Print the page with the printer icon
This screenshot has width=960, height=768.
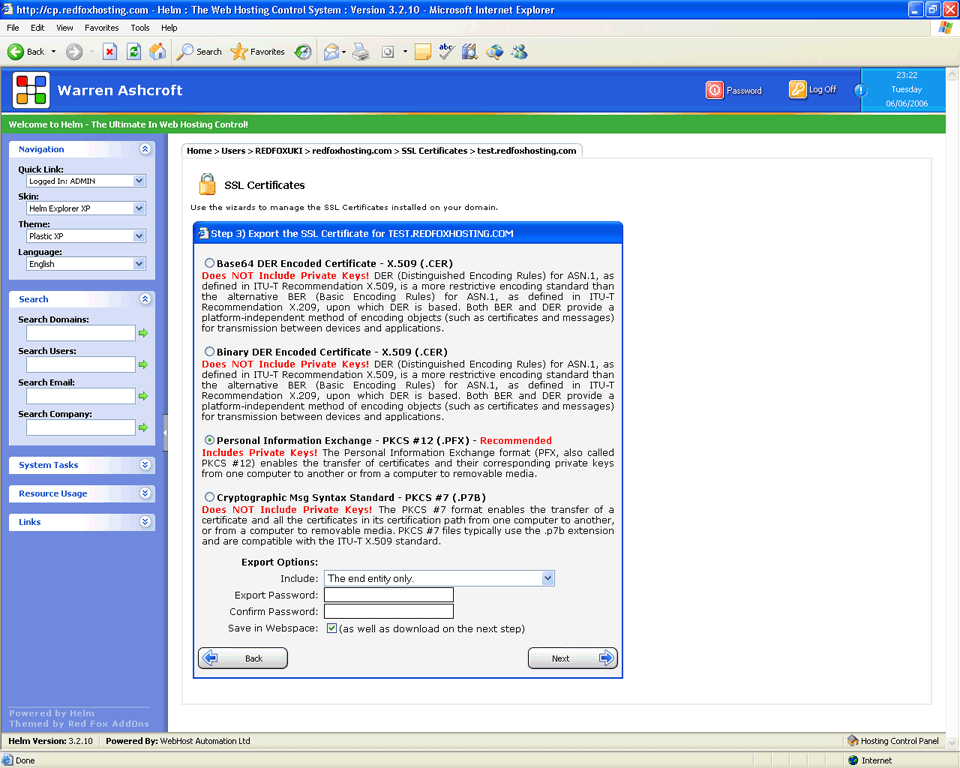[361, 52]
